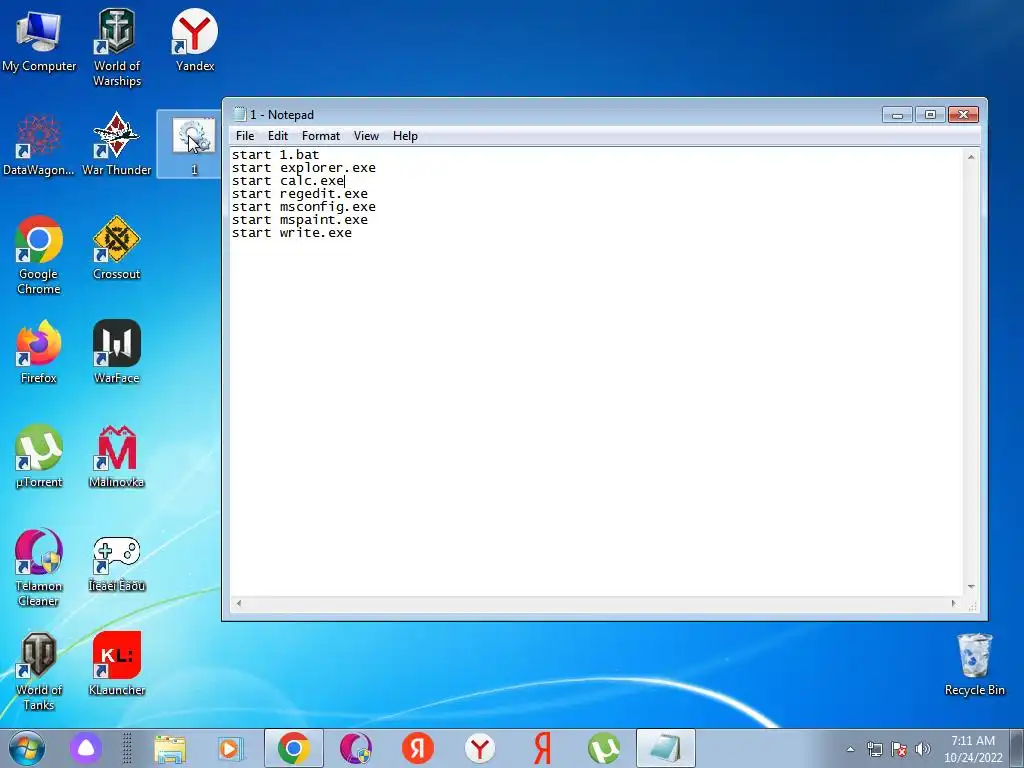Click the volume speaker tray icon
The height and width of the screenshot is (768, 1024).
pyautogui.click(x=923, y=749)
